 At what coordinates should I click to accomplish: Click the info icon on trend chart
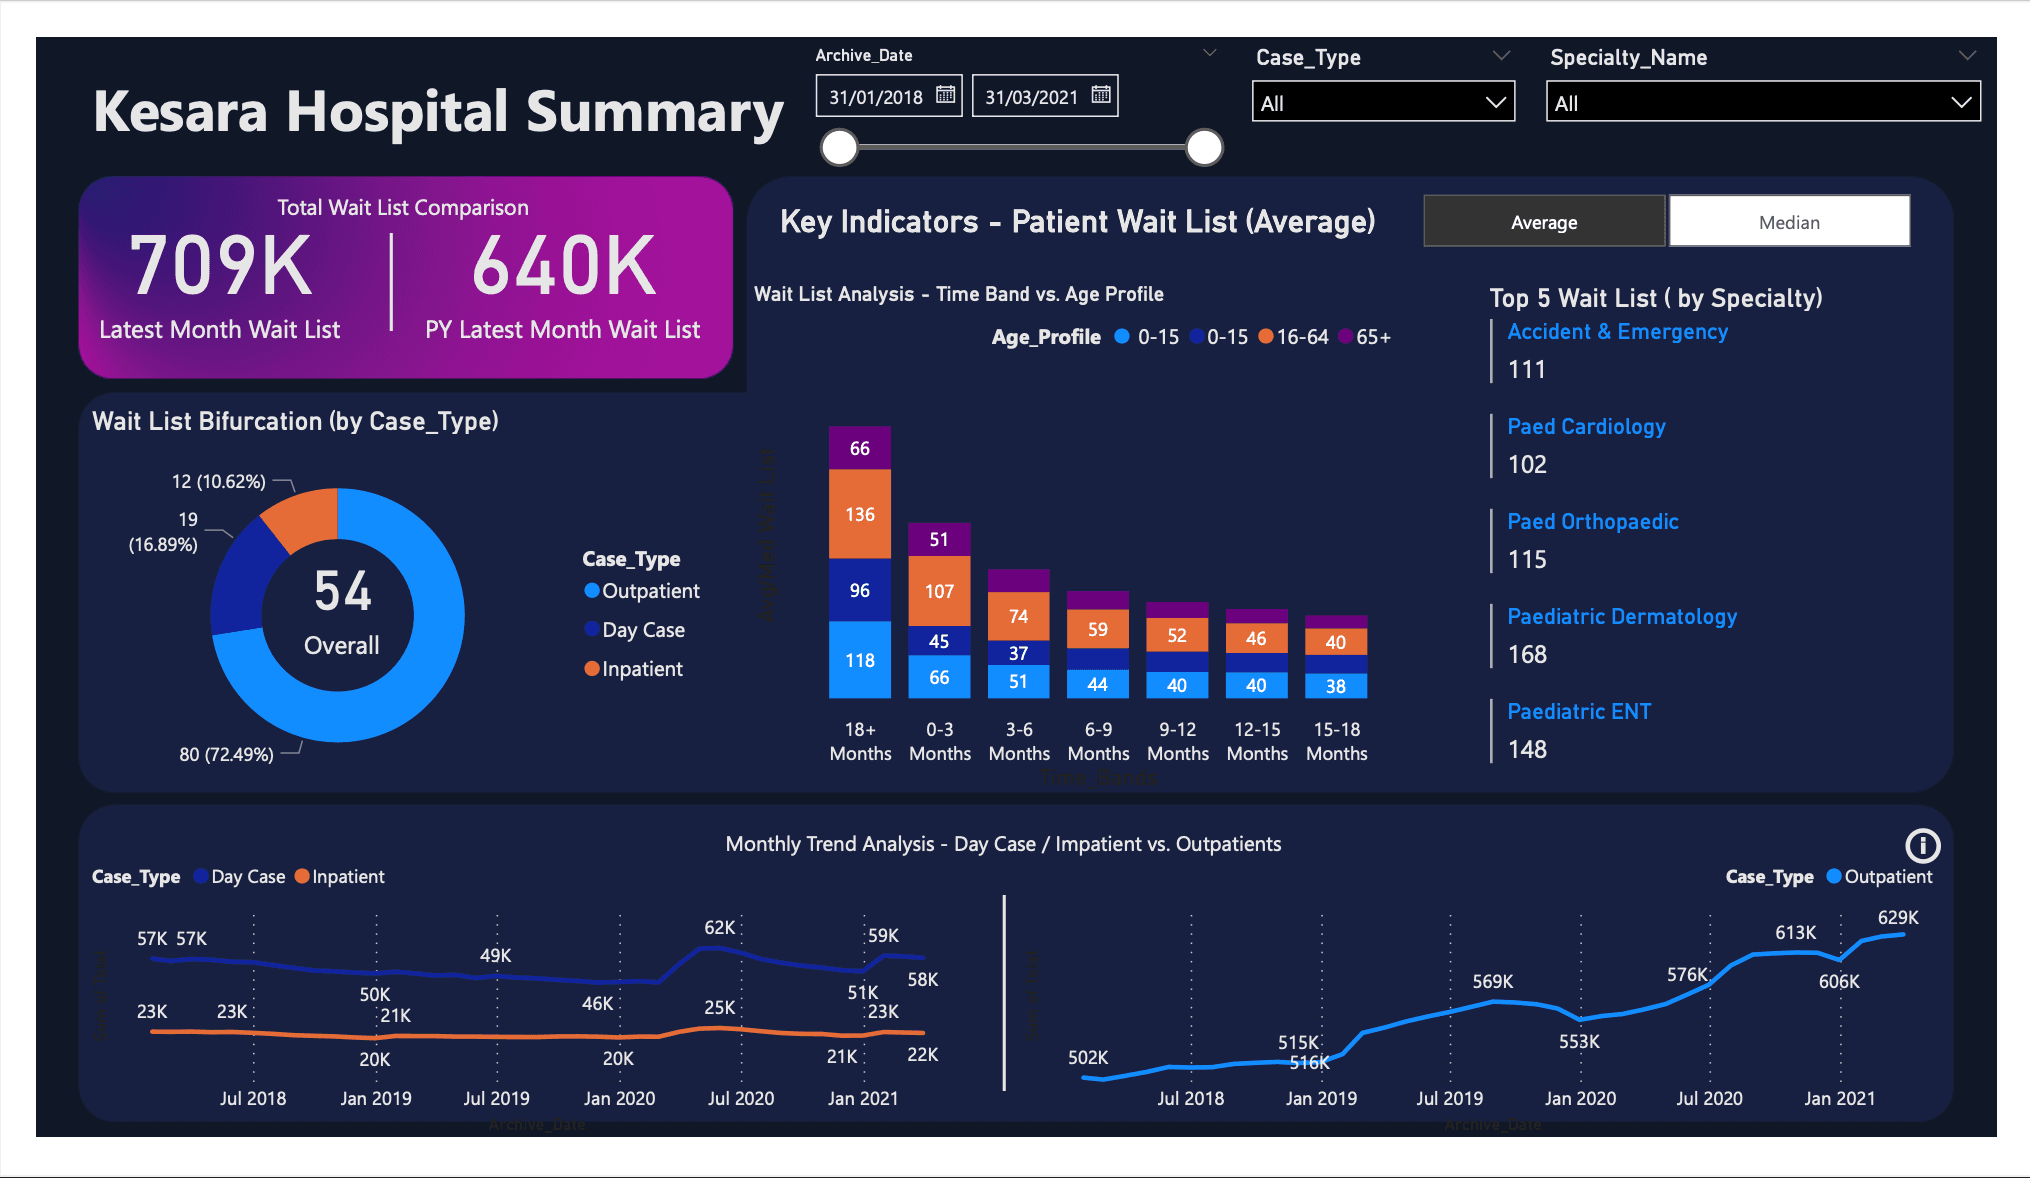pyautogui.click(x=1922, y=846)
